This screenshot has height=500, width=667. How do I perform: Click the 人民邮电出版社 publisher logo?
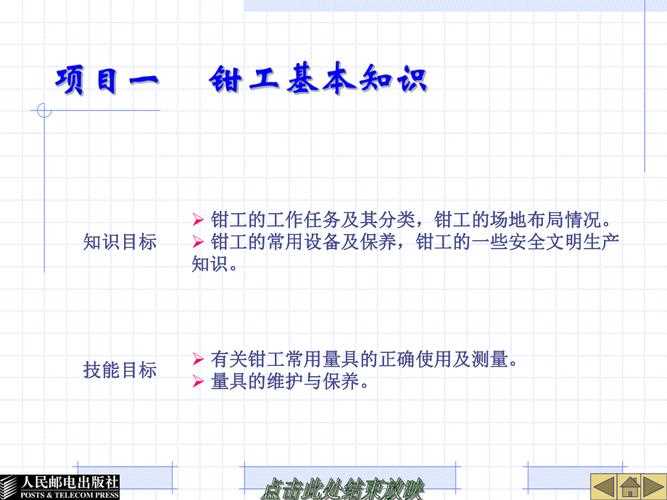pyautogui.click(x=60, y=487)
